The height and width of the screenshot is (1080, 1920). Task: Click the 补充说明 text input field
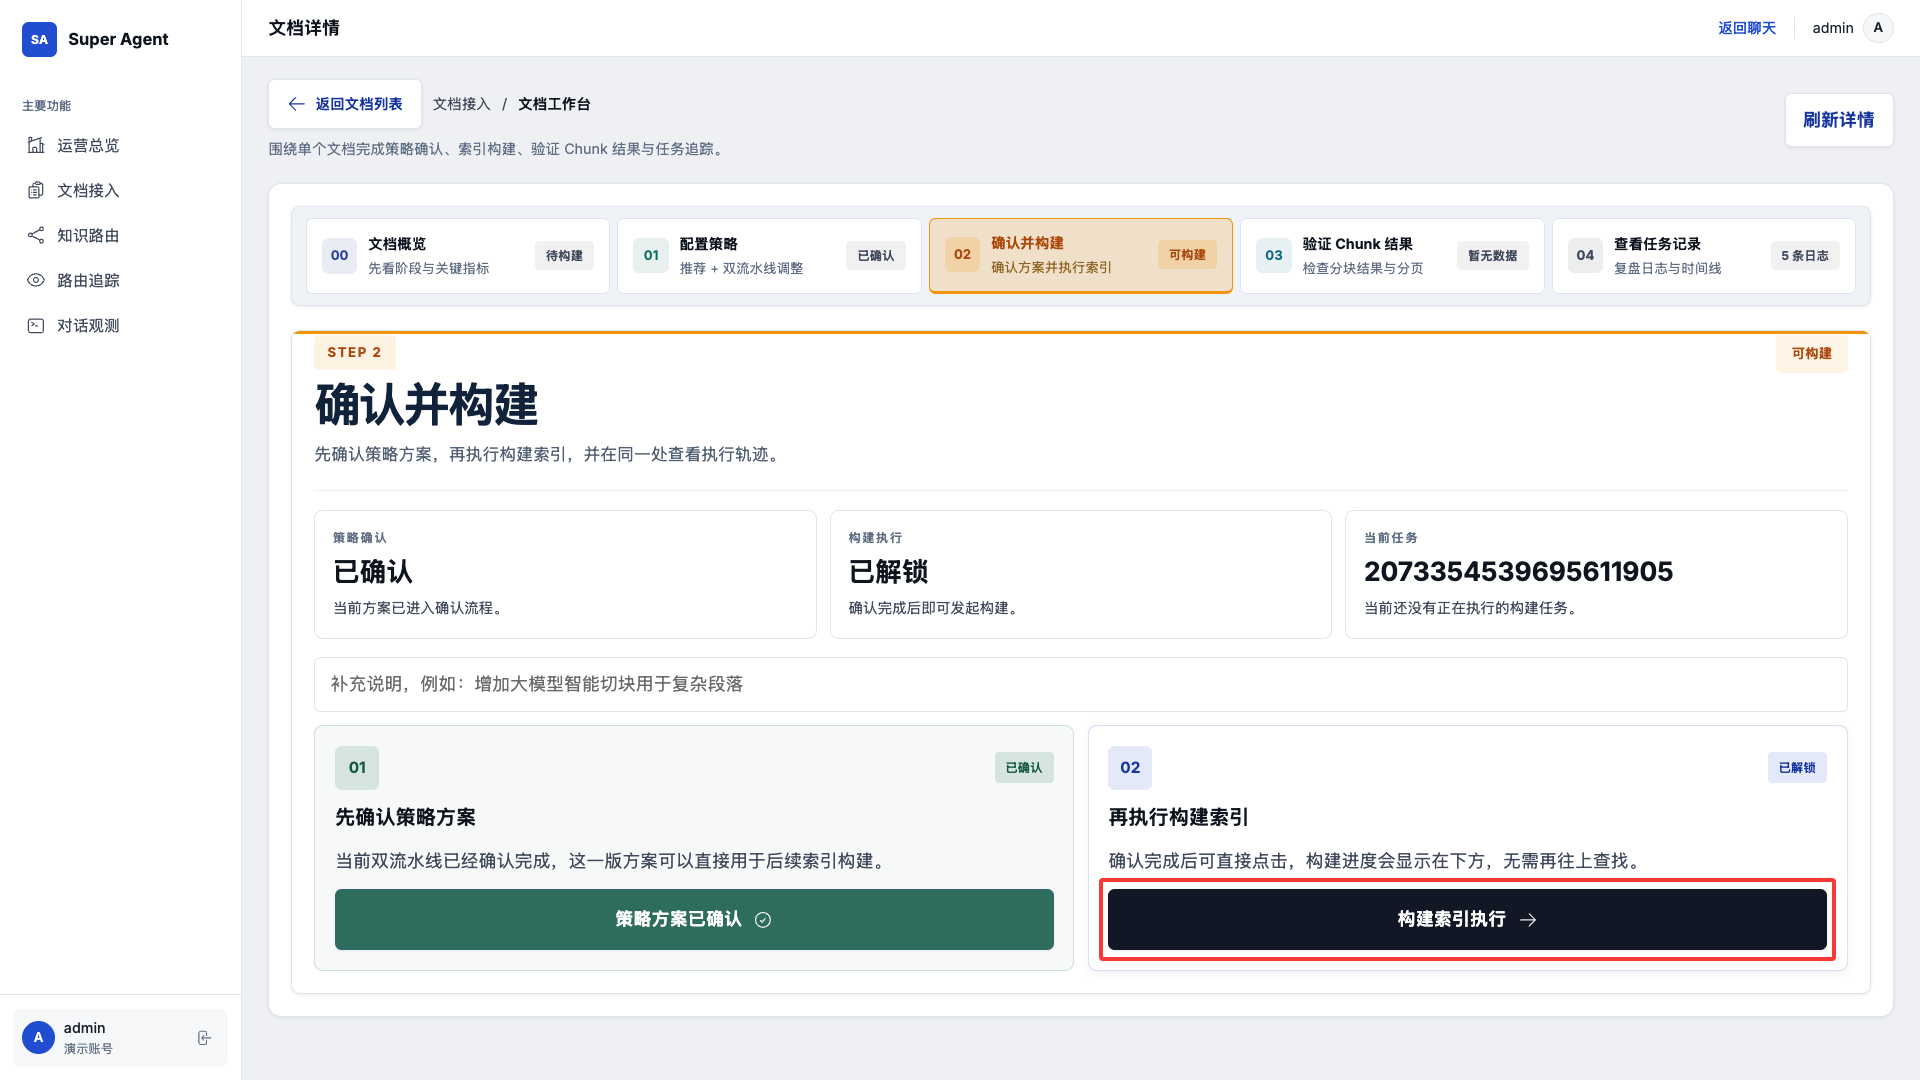point(1080,684)
